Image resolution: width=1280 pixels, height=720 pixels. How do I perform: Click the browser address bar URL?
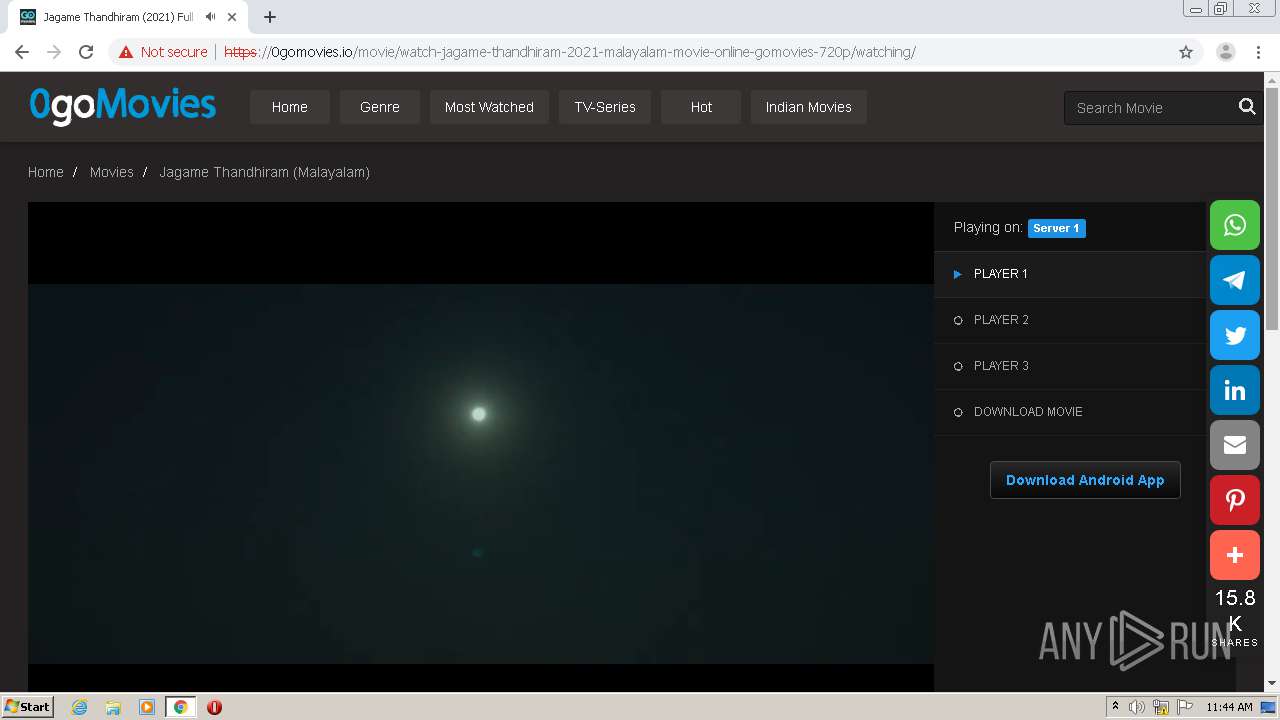(570, 52)
